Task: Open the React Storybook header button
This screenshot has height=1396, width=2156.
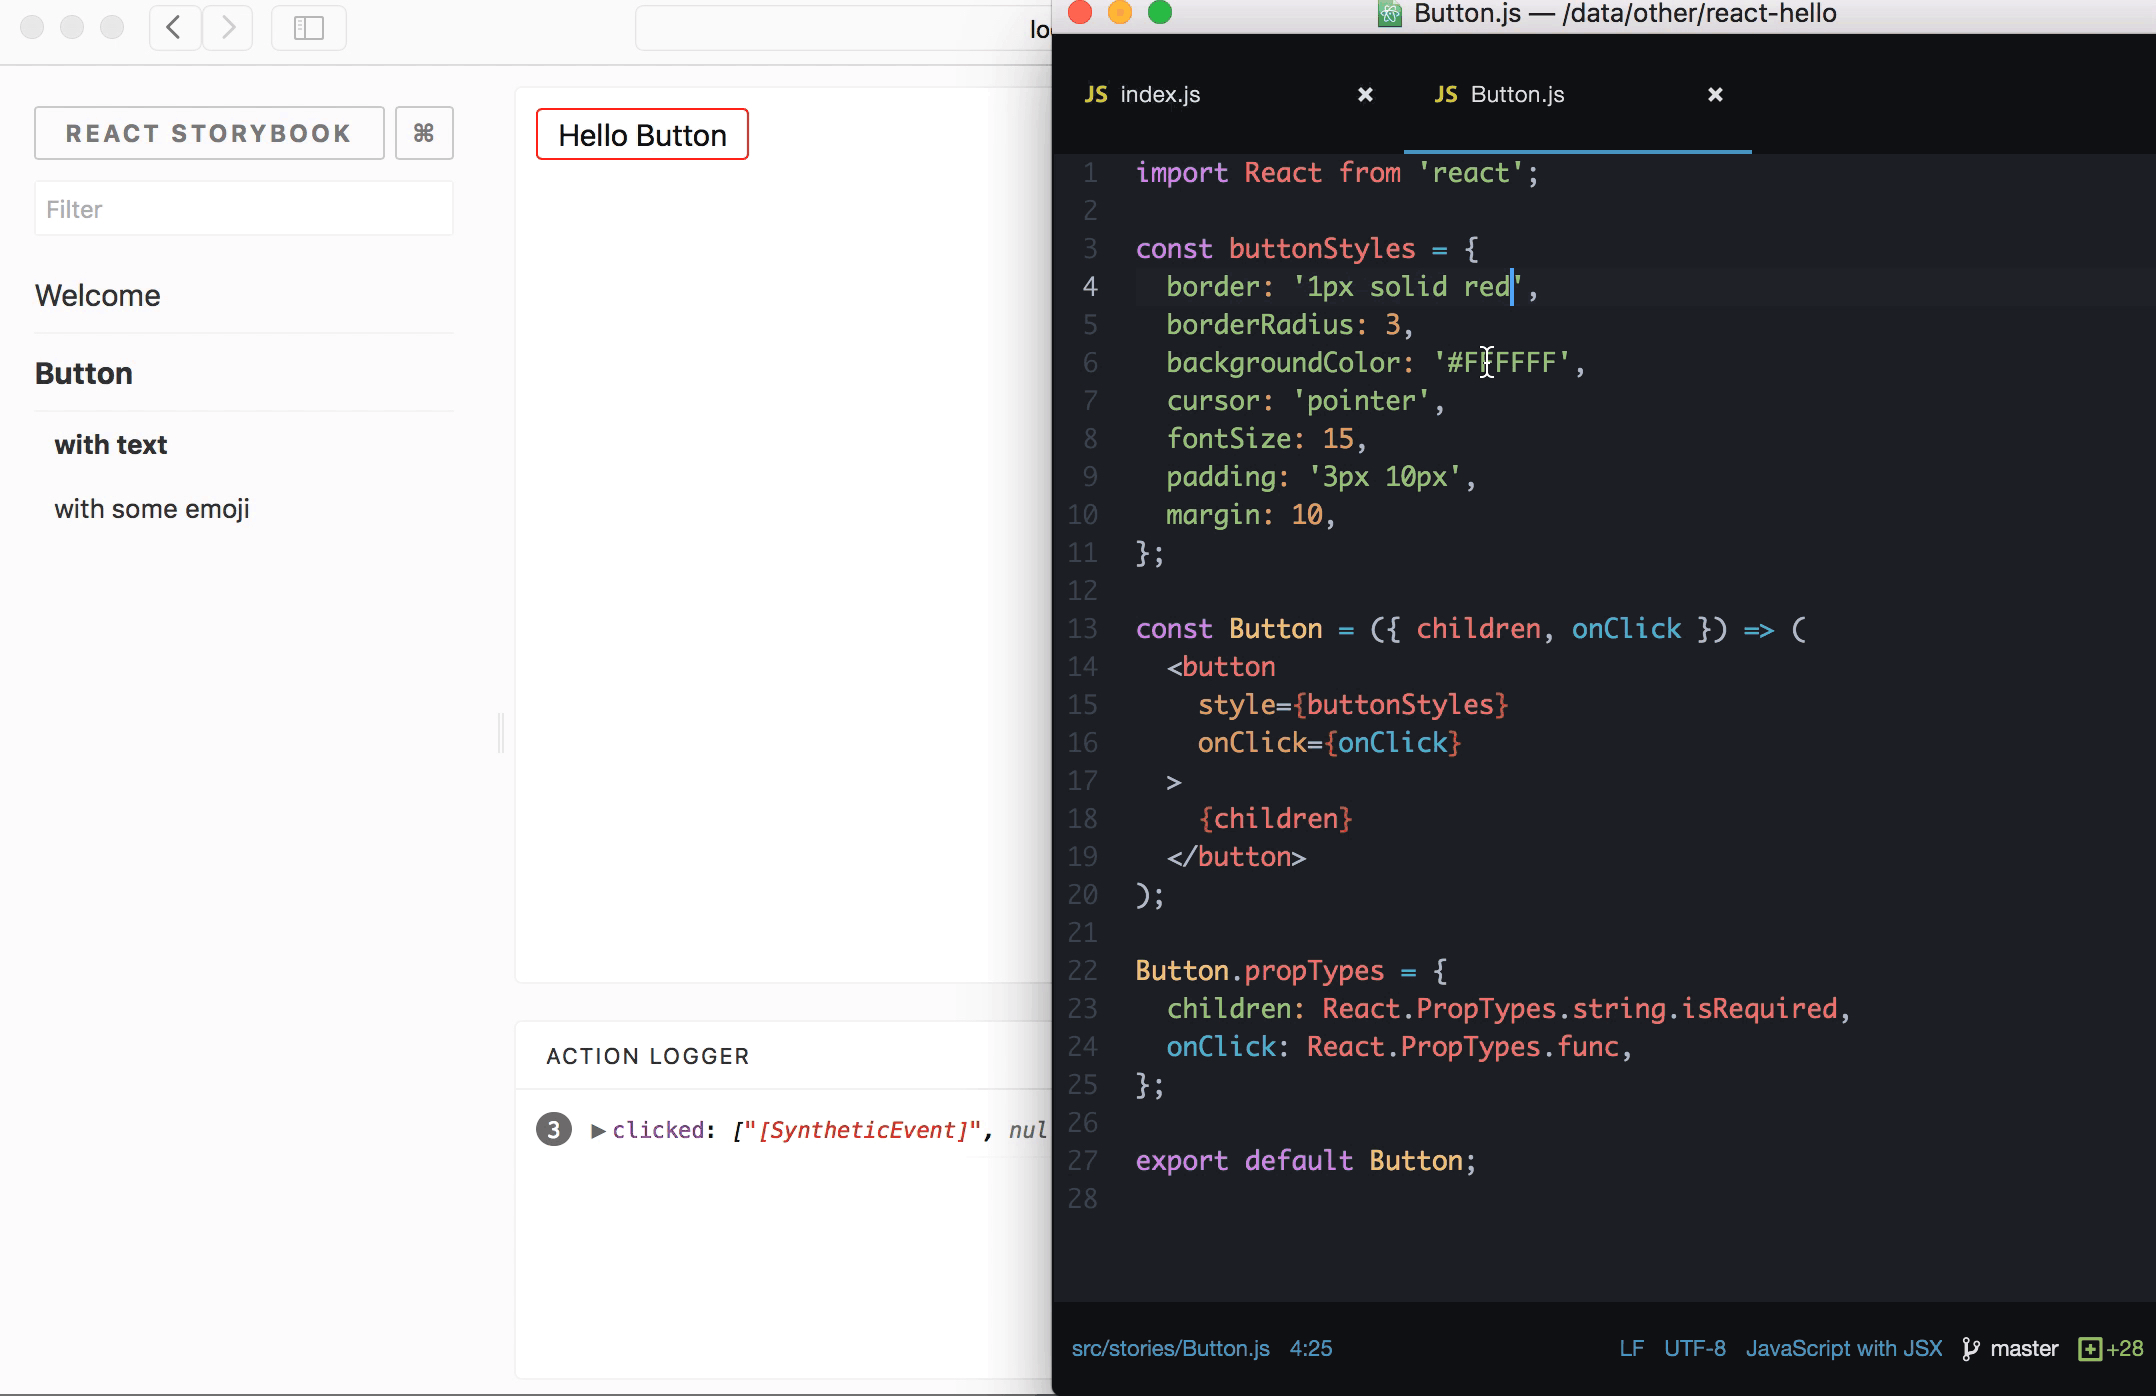Action: tap(209, 133)
